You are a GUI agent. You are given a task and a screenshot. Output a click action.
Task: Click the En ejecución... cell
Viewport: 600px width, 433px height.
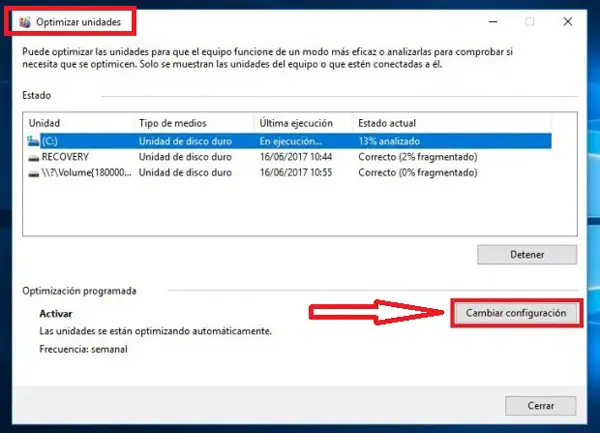tap(291, 141)
